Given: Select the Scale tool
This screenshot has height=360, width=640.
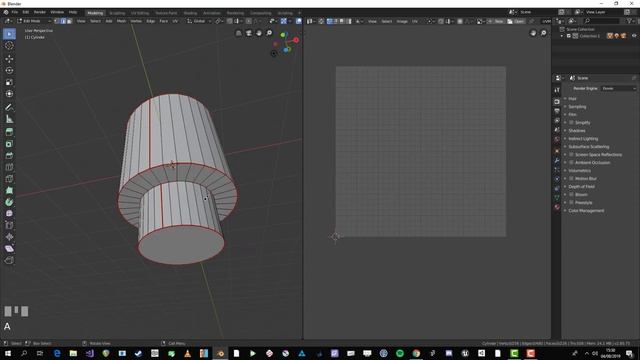Looking at the screenshot, I should coord(9,82).
